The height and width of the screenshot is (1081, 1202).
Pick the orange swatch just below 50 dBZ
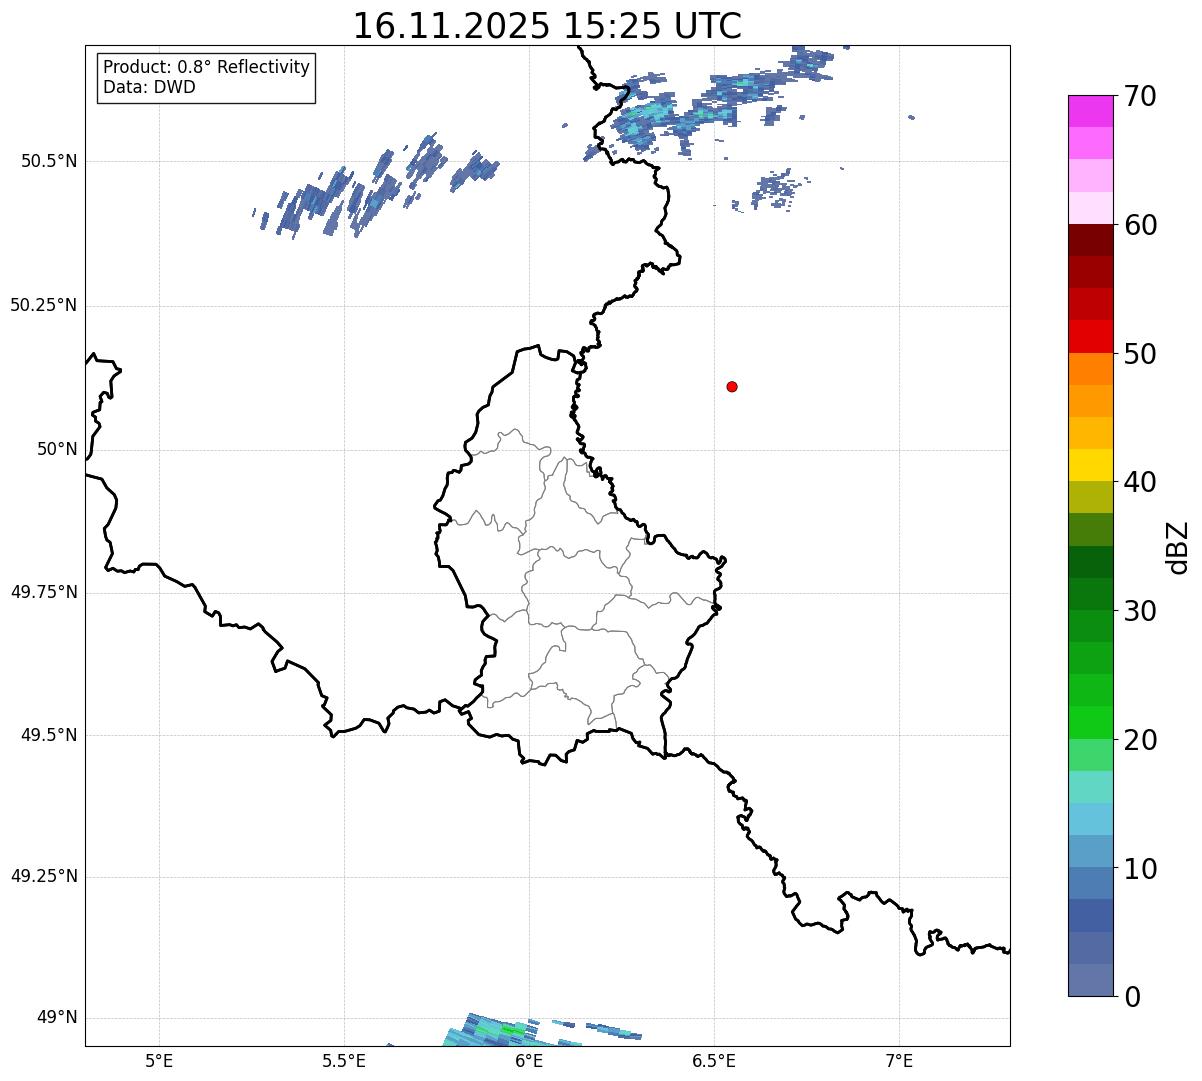point(1091,369)
